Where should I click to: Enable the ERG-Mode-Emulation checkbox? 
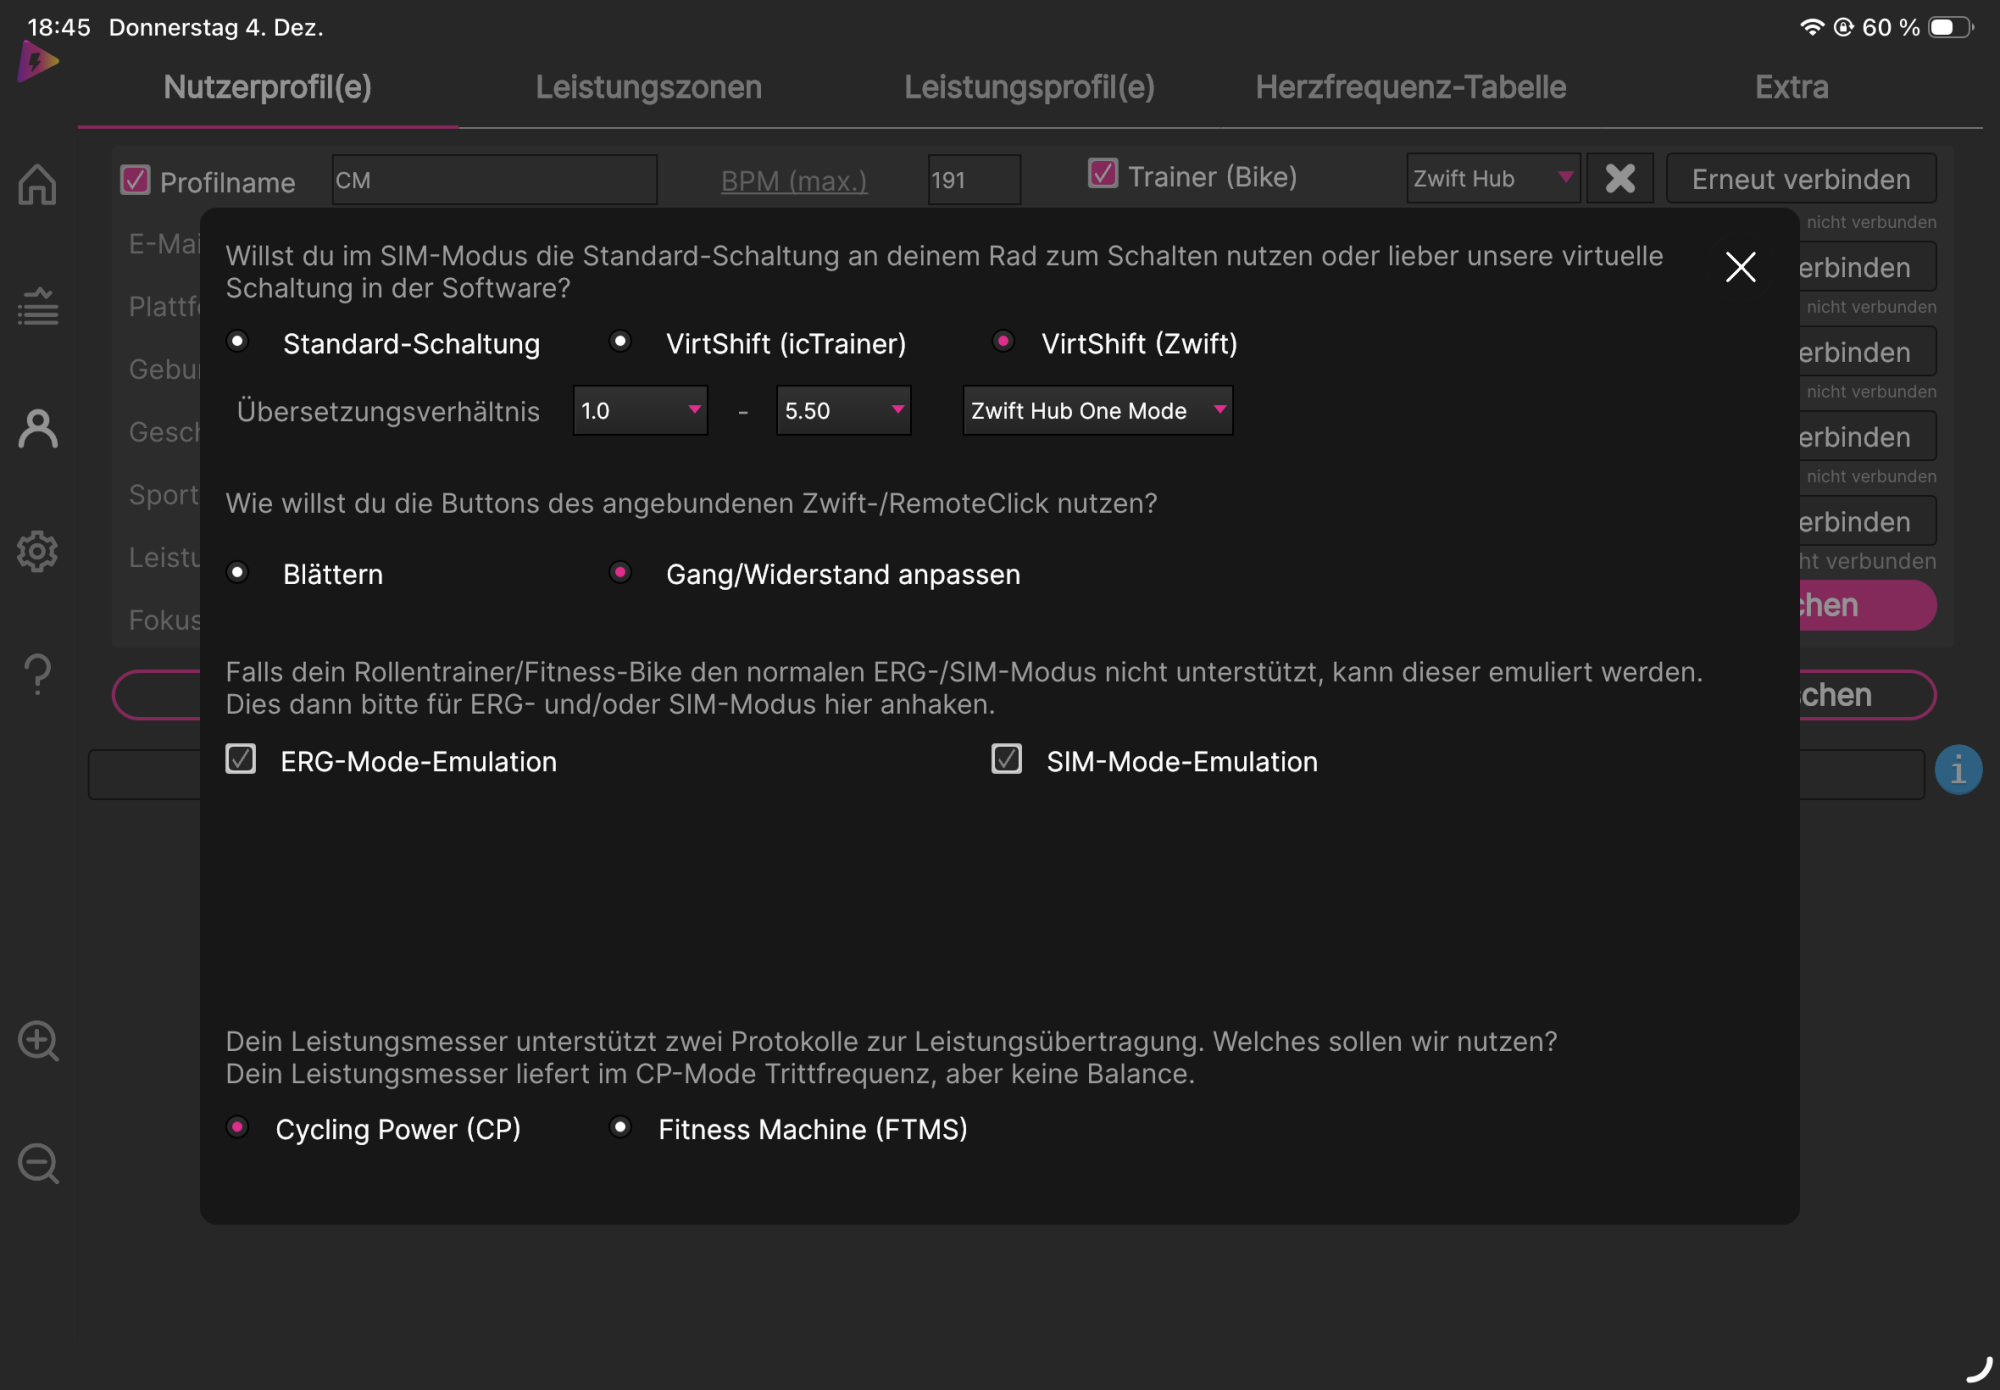point(241,759)
